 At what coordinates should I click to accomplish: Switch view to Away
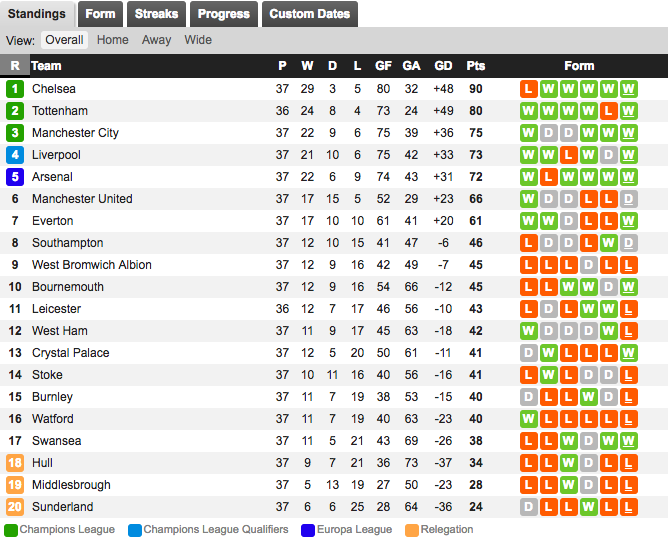pos(156,40)
